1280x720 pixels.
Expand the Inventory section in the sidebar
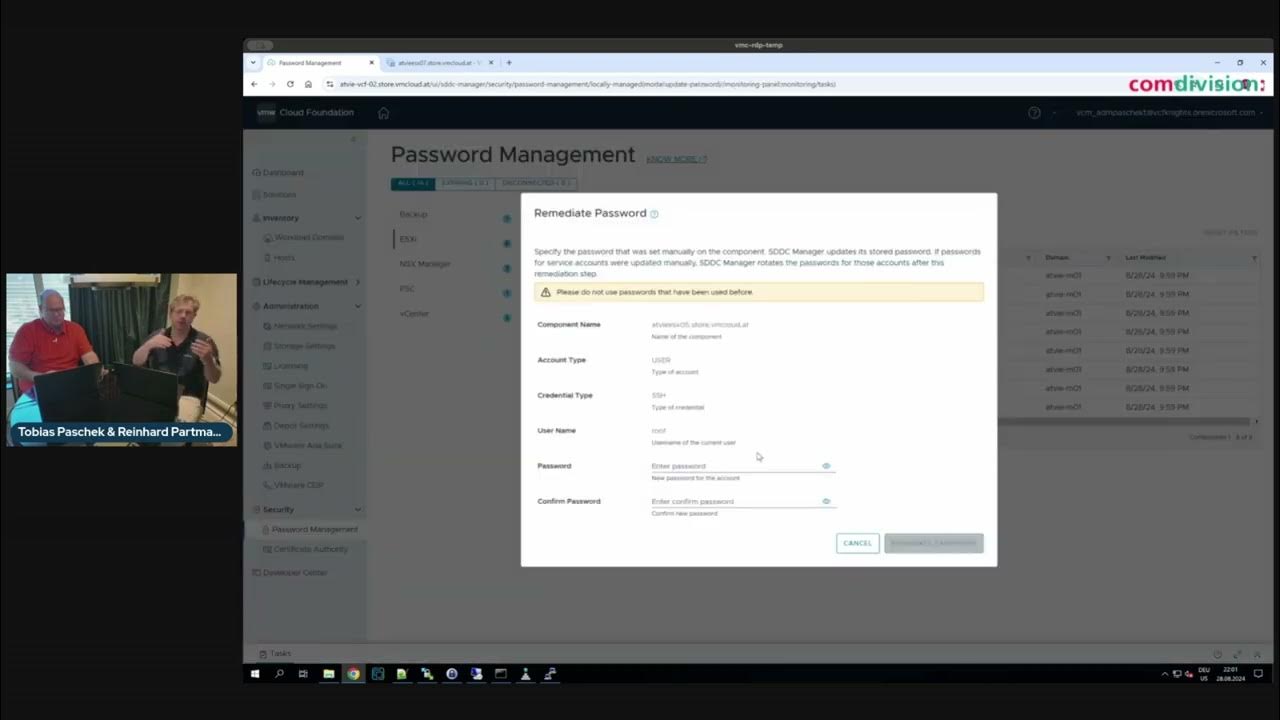(x=358, y=218)
